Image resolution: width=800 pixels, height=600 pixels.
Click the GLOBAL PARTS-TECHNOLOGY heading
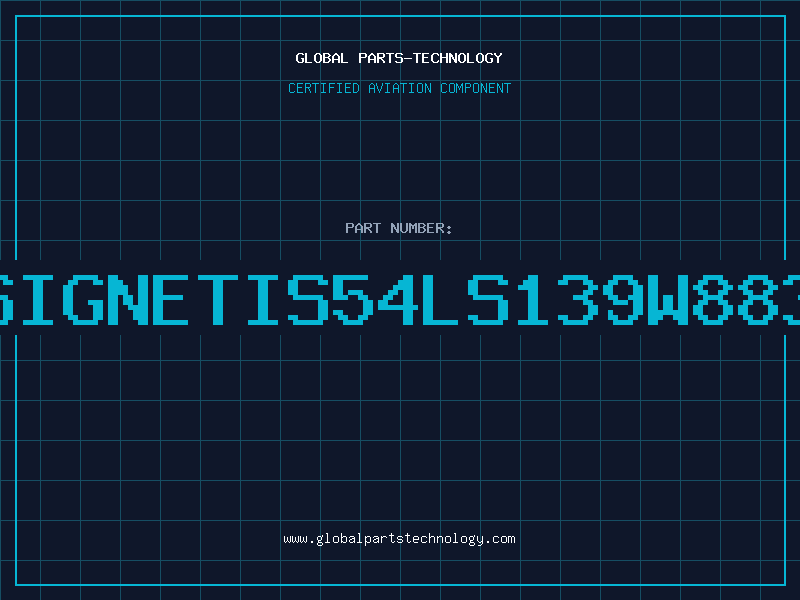399,58
